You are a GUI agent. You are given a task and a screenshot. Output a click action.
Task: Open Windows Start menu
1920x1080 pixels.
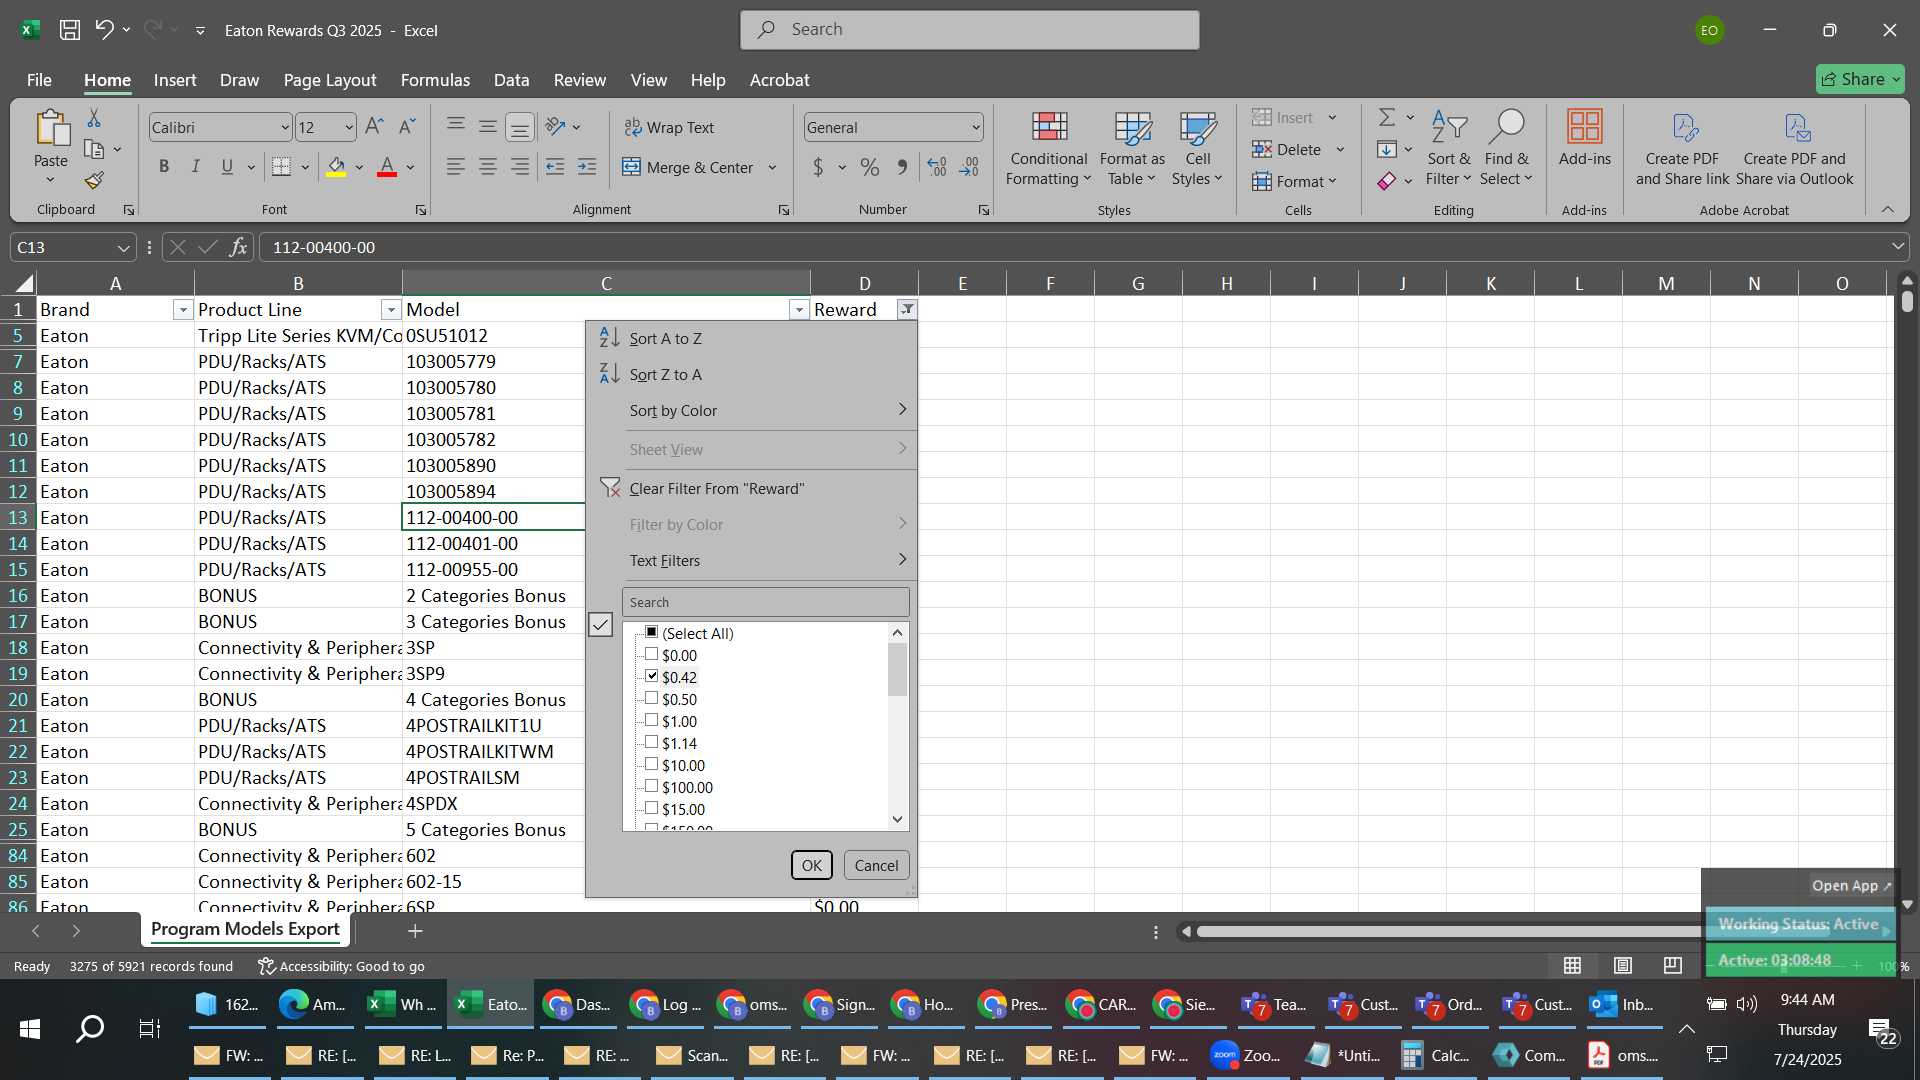(x=30, y=1028)
